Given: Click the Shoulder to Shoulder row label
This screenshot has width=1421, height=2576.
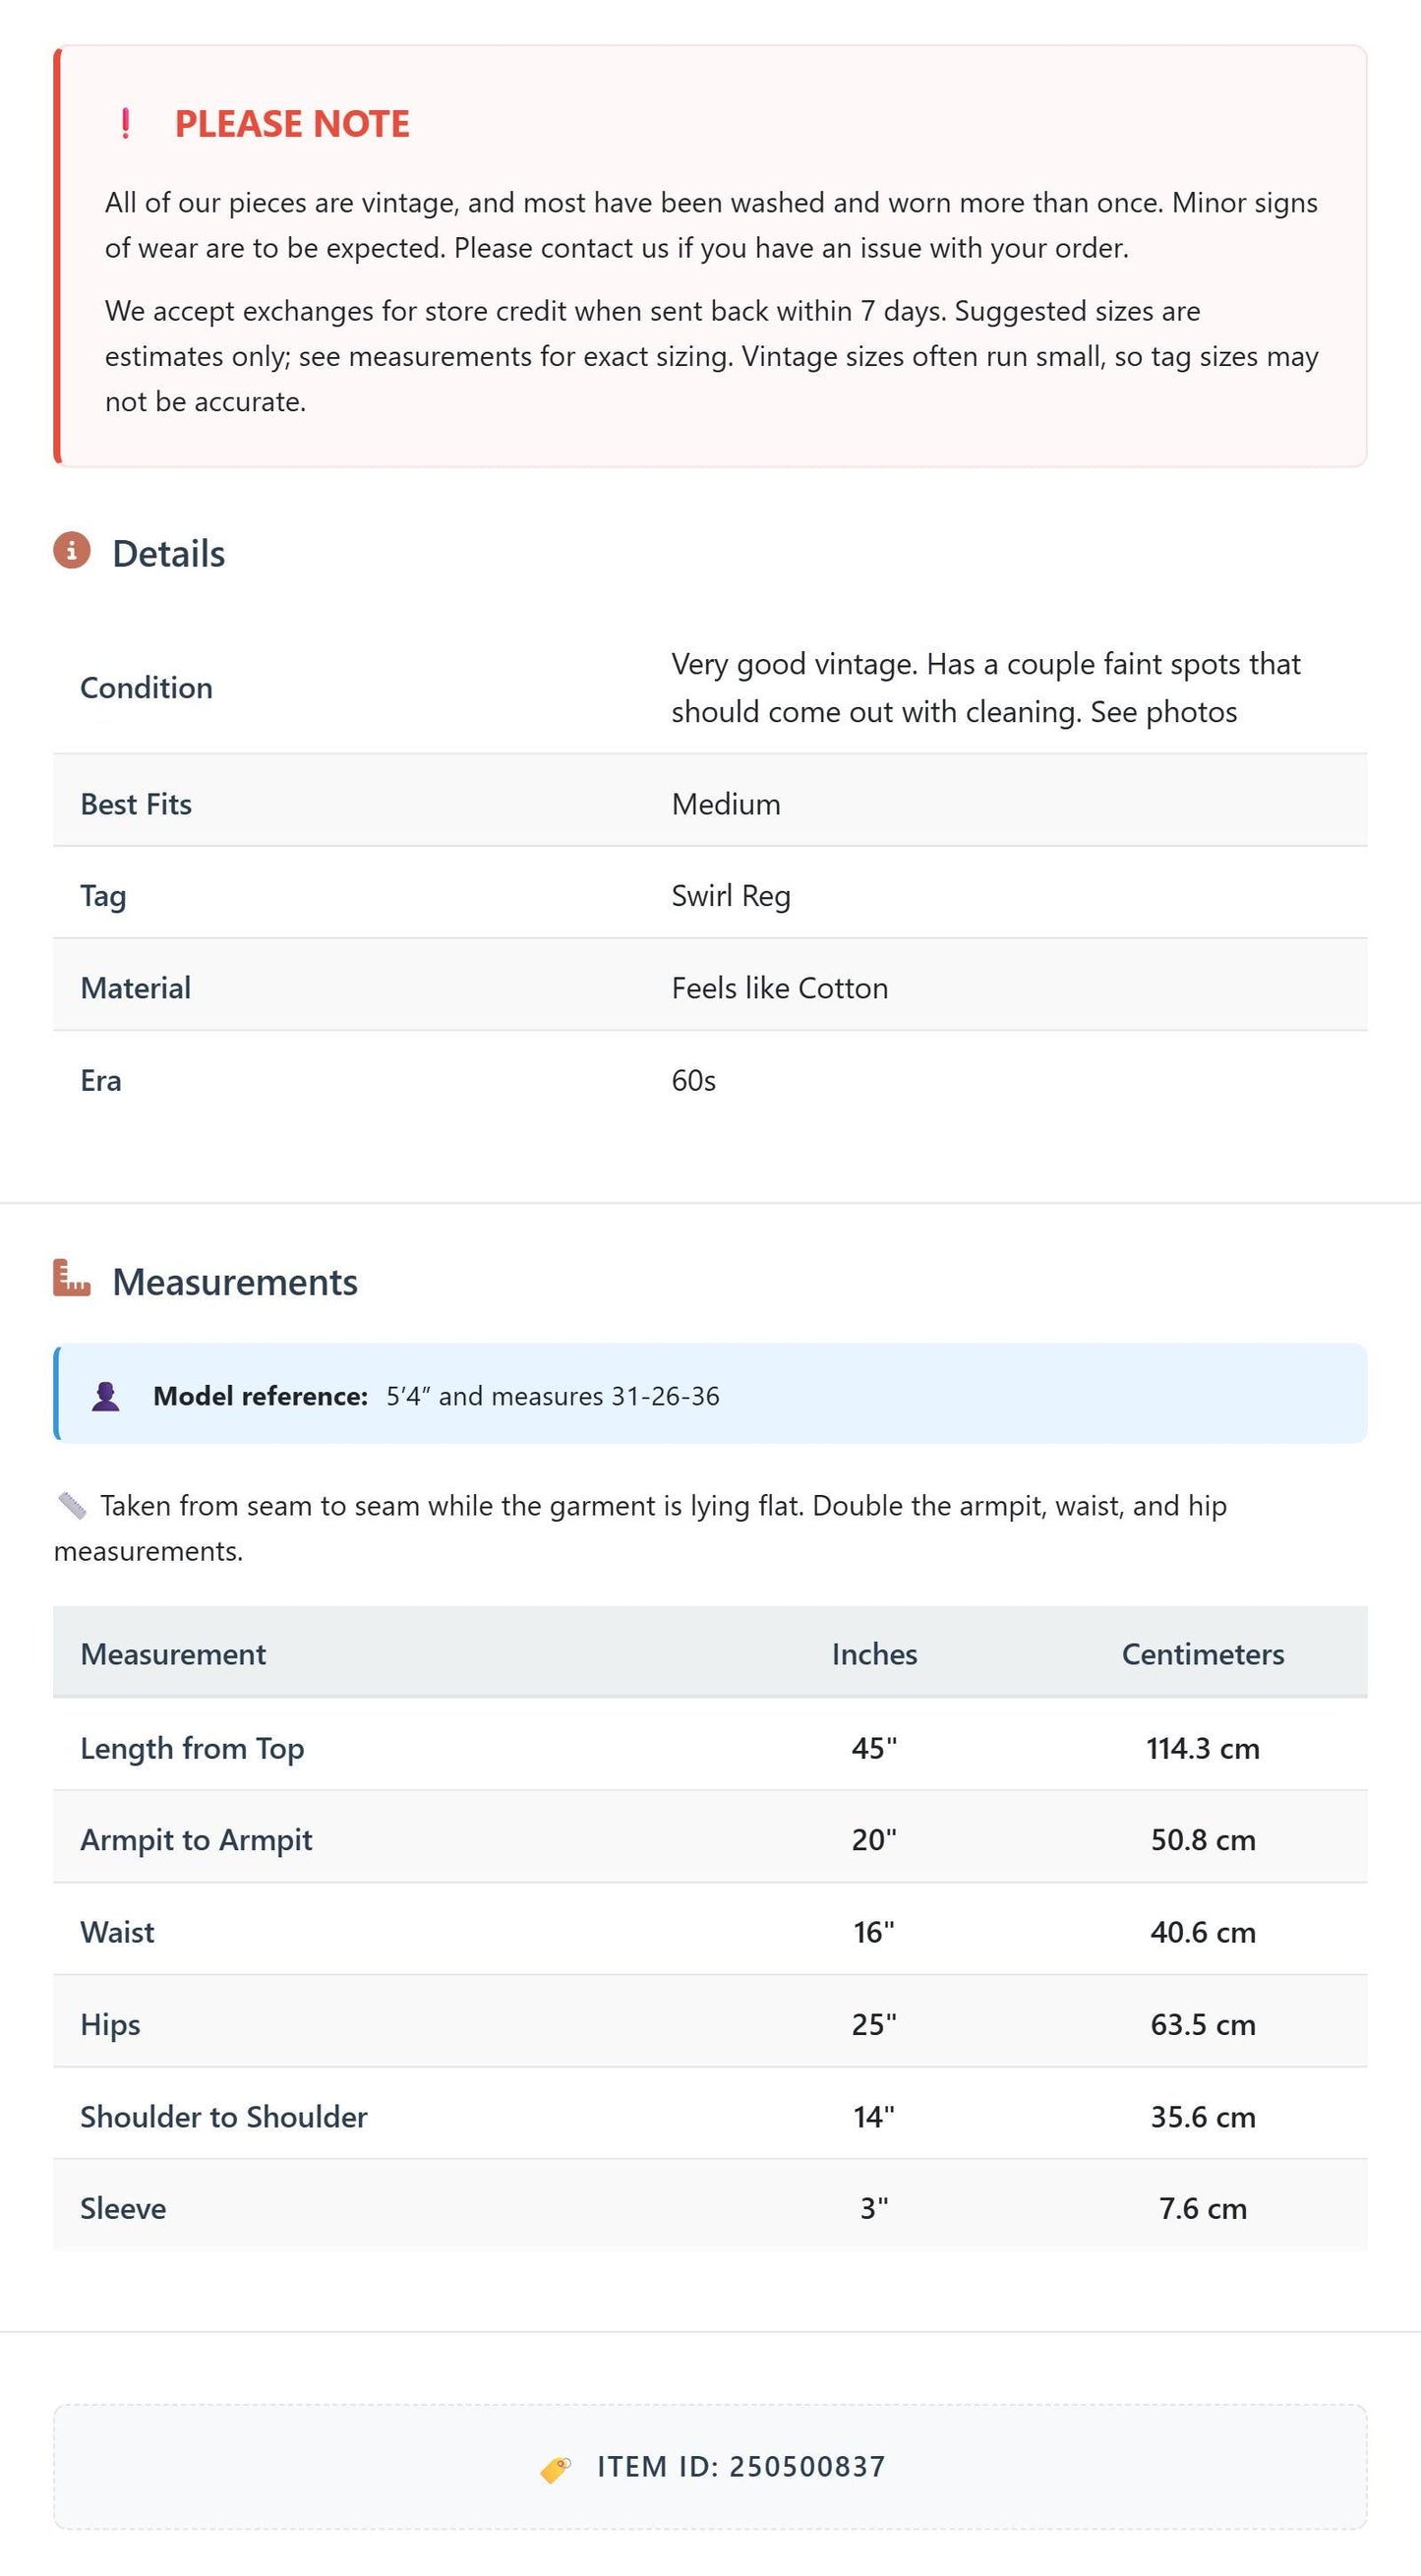Looking at the screenshot, I should tap(224, 2116).
